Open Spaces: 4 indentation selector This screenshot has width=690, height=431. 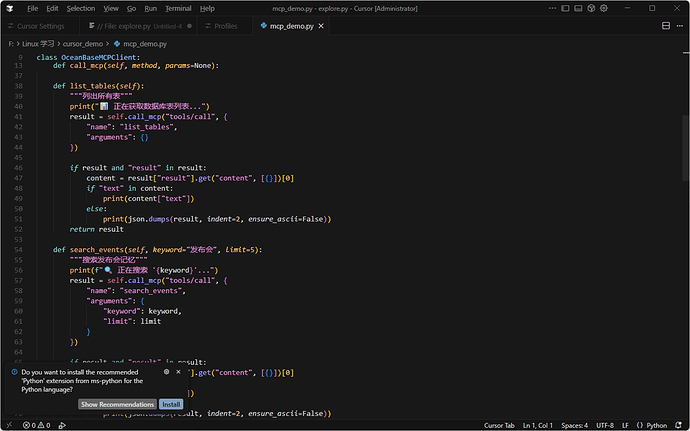[x=574, y=425]
